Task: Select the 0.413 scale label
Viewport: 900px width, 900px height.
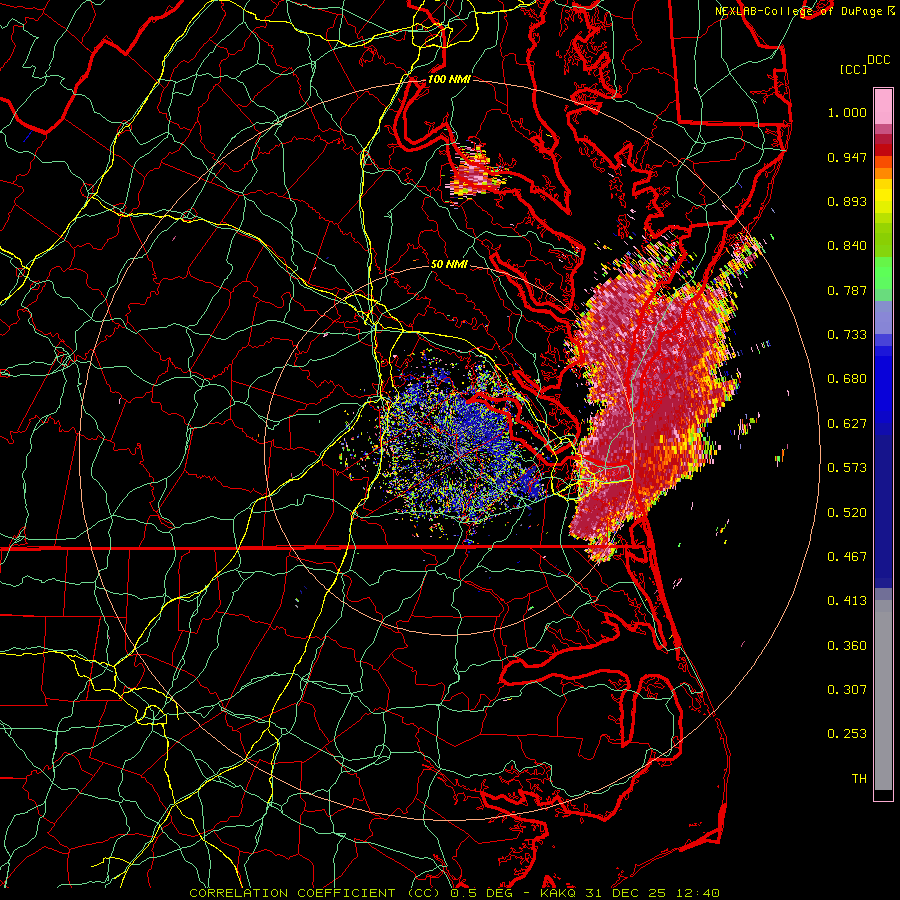Action: tap(847, 601)
